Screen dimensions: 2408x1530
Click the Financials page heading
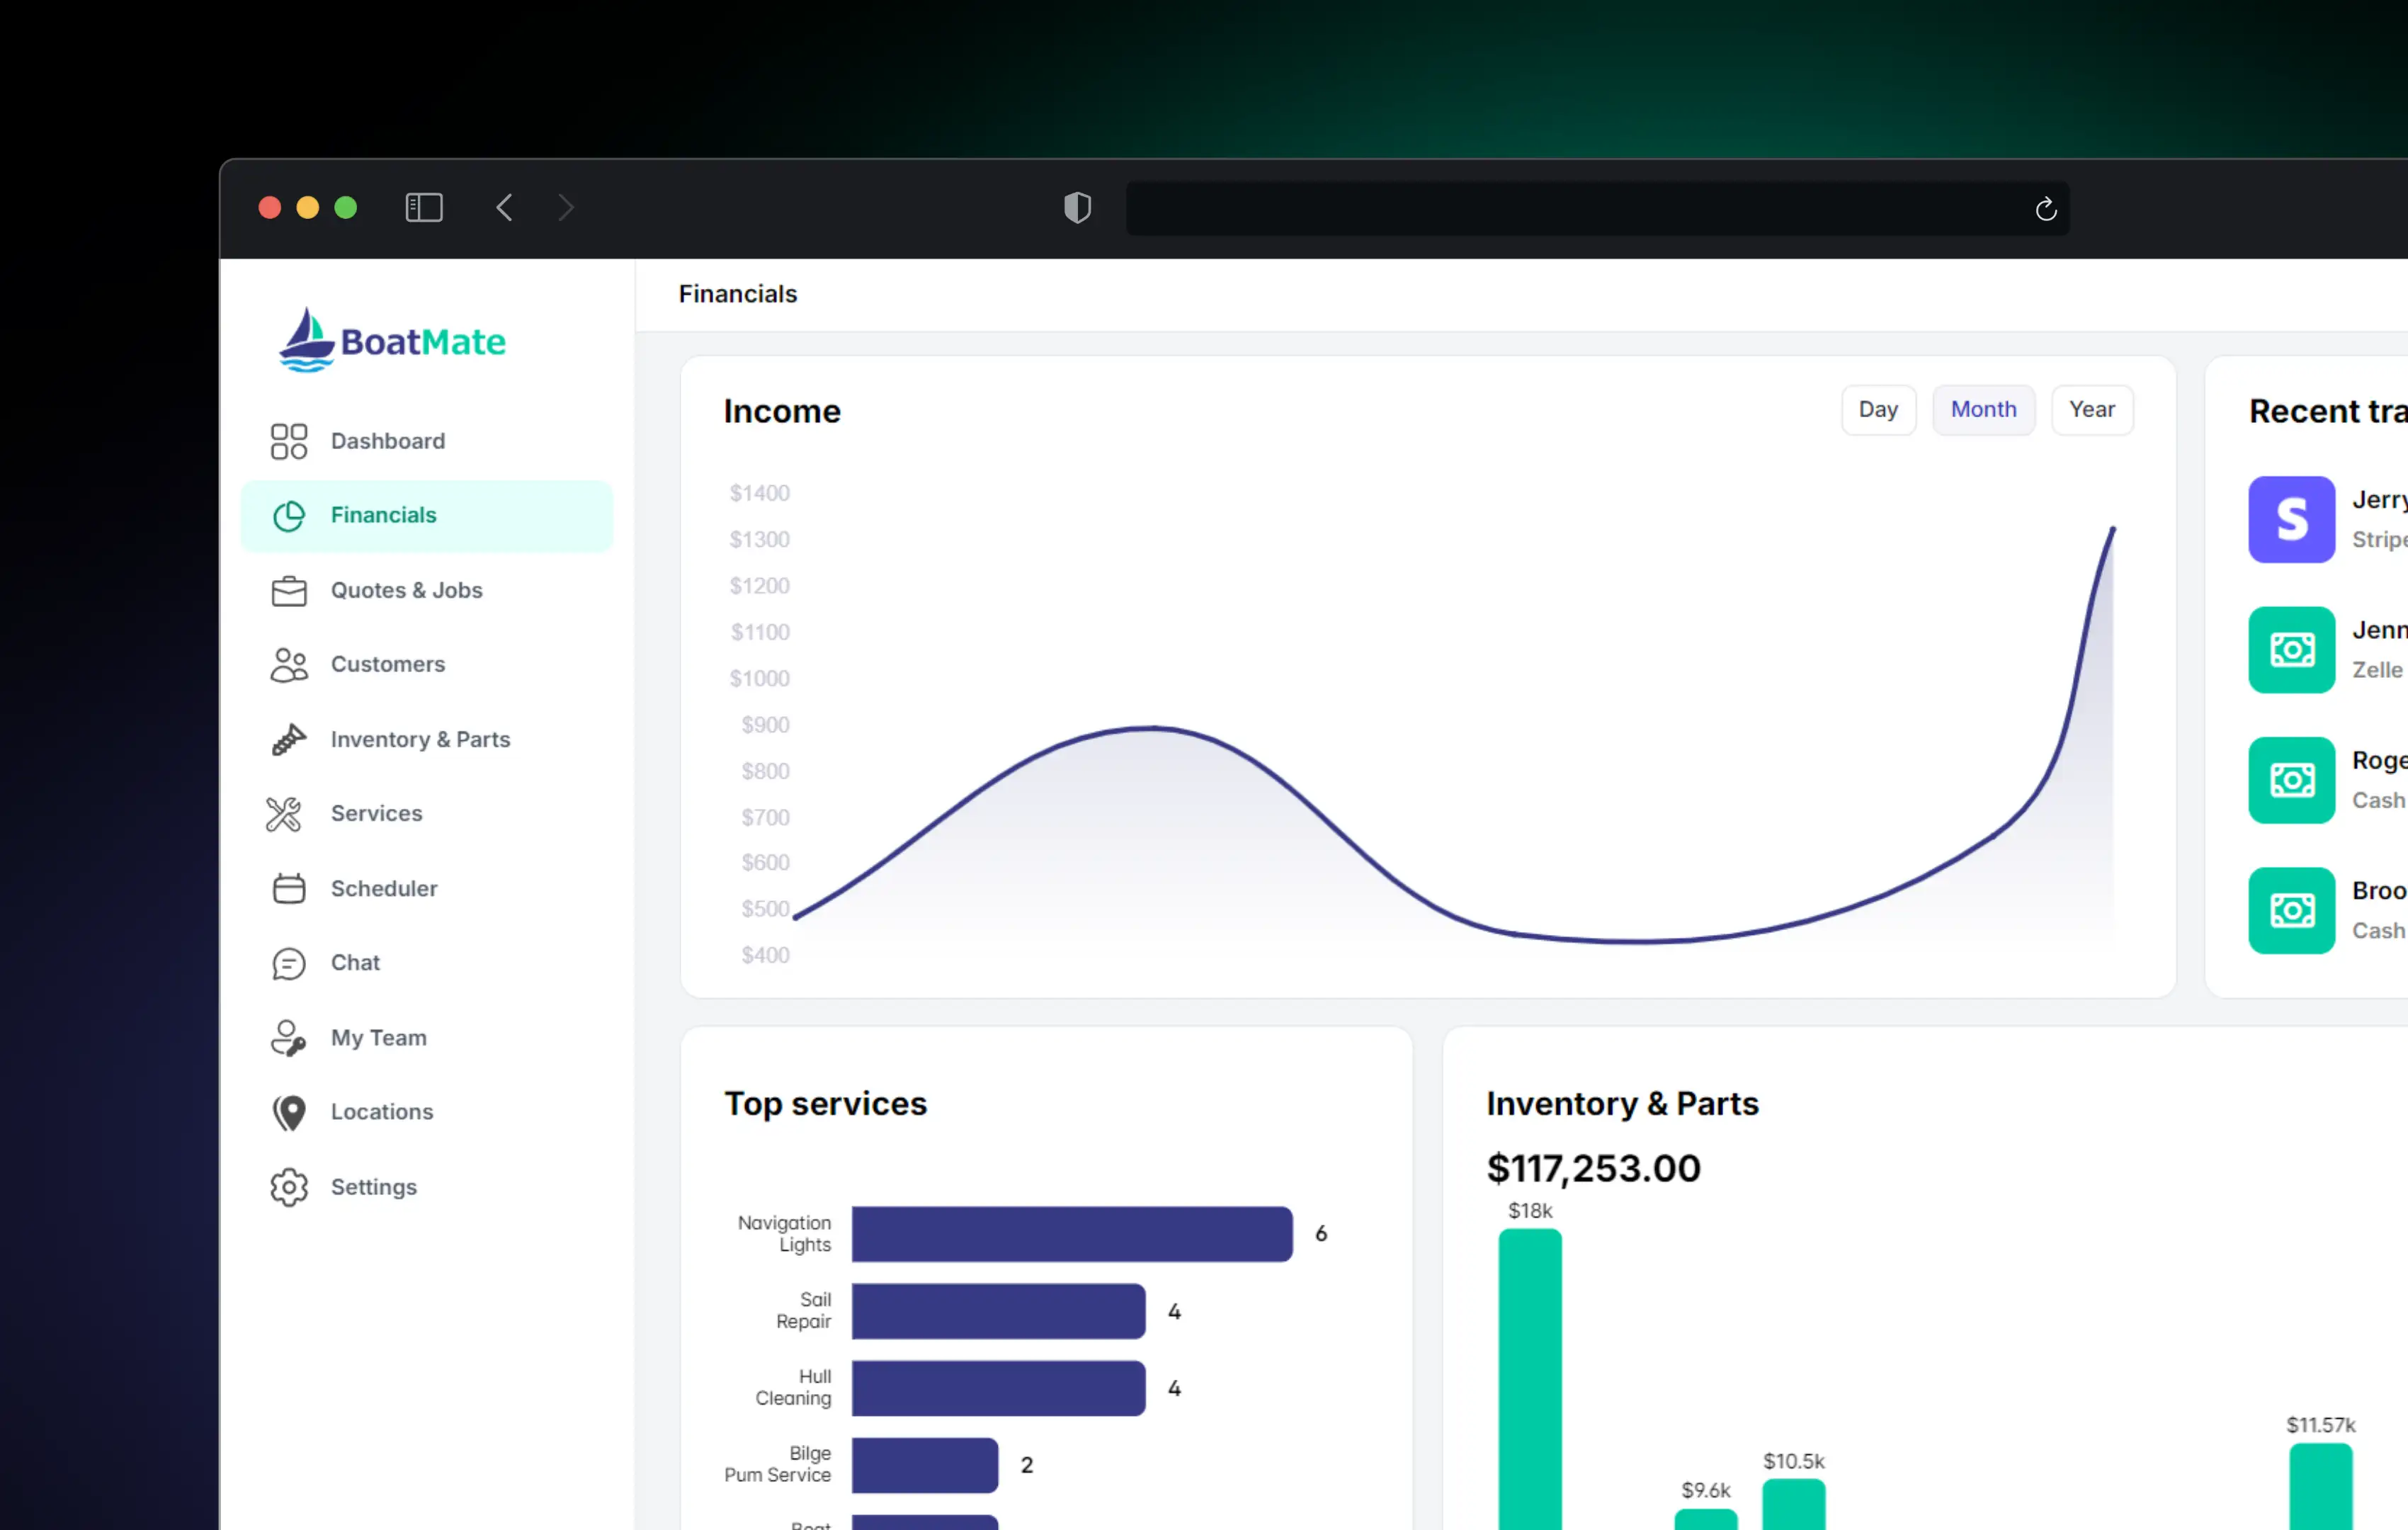click(x=737, y=293)
